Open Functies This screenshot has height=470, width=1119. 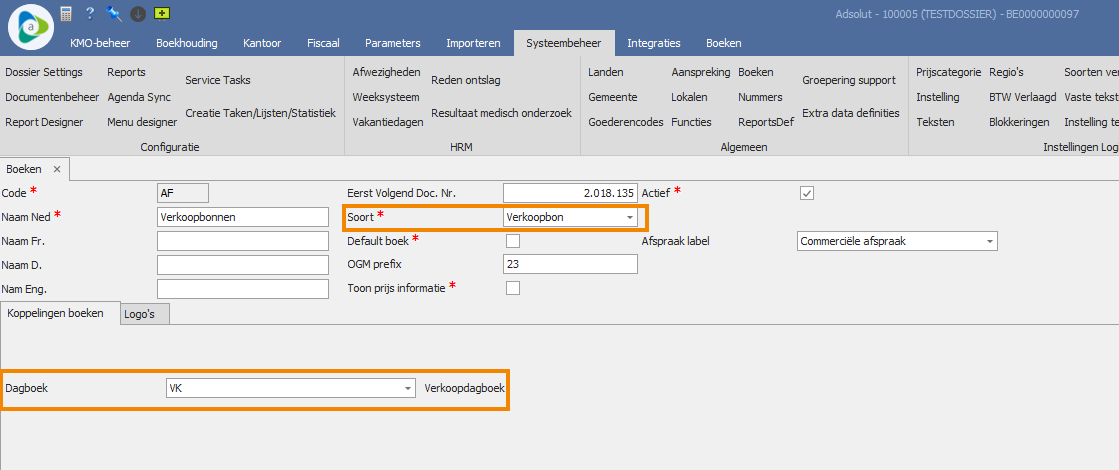pyautogui.click(x=691, y=122)
